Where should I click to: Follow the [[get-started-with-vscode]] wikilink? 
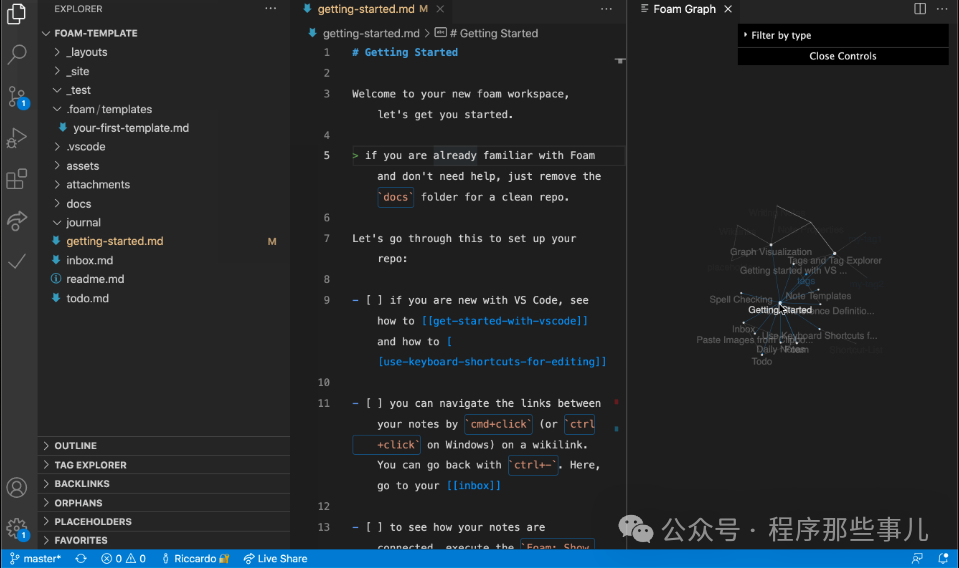505,321
